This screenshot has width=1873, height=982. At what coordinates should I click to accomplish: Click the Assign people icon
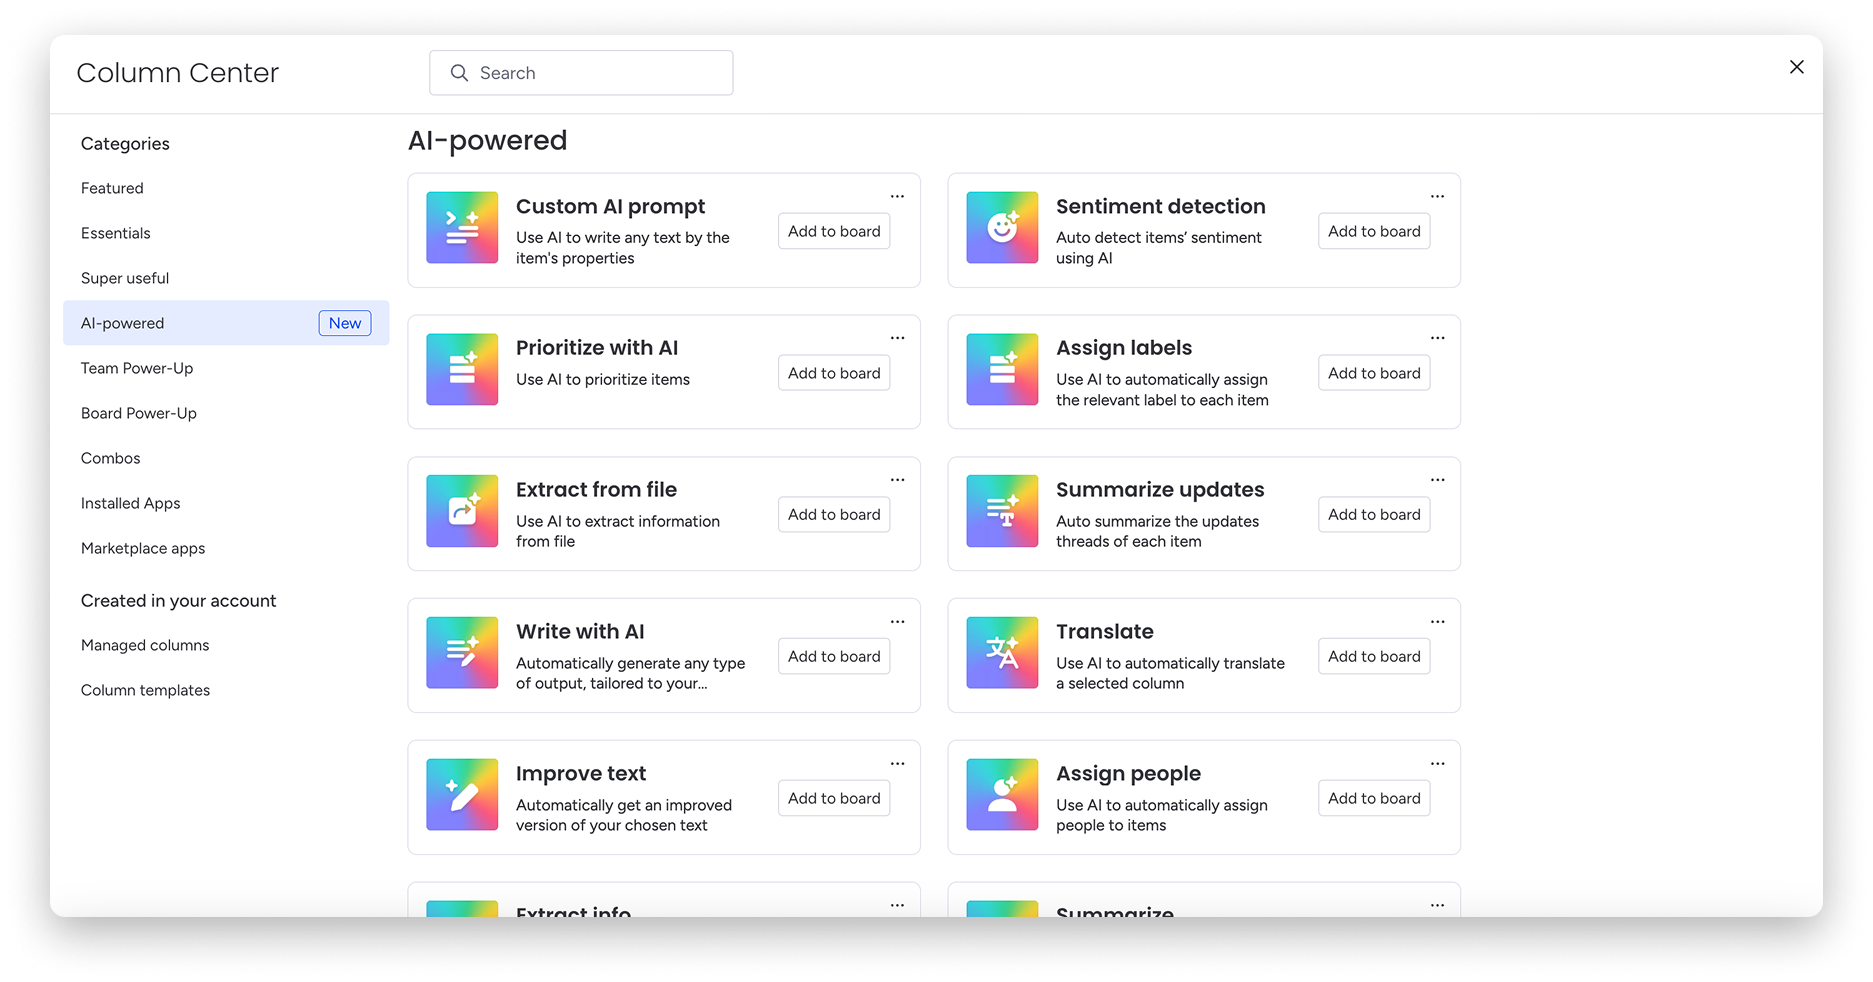(x=1002, y=795)
